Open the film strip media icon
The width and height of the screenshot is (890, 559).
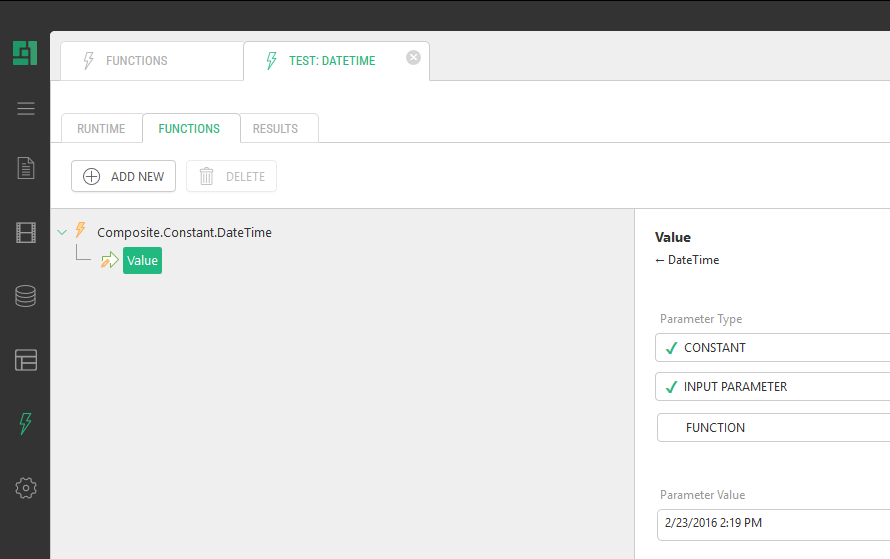[26, 233]
